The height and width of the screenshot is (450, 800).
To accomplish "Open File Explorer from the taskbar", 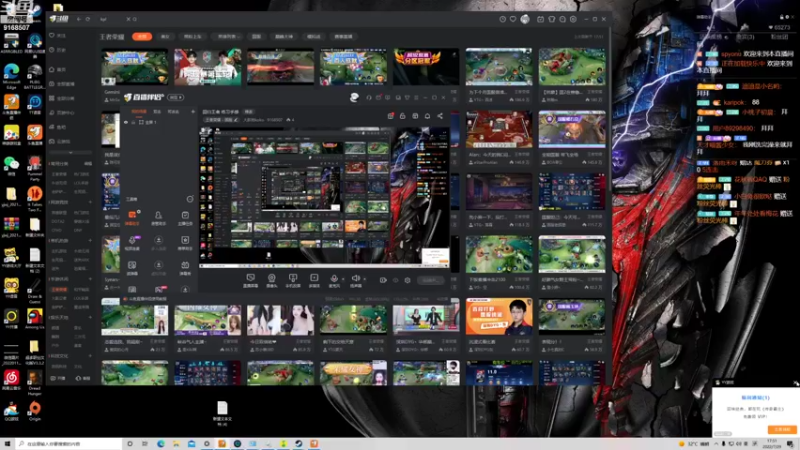I will pyautogui.click(x=176, y=444).
